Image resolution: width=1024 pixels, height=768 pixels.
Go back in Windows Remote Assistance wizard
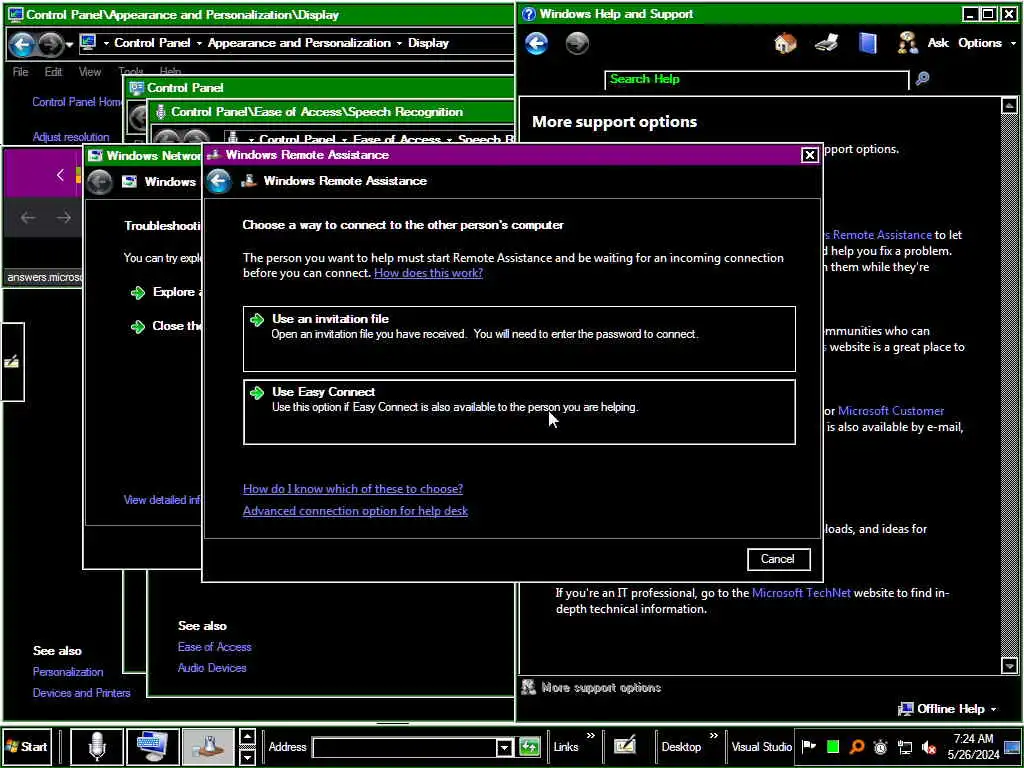pyautogui.click(x=219, y=181)
